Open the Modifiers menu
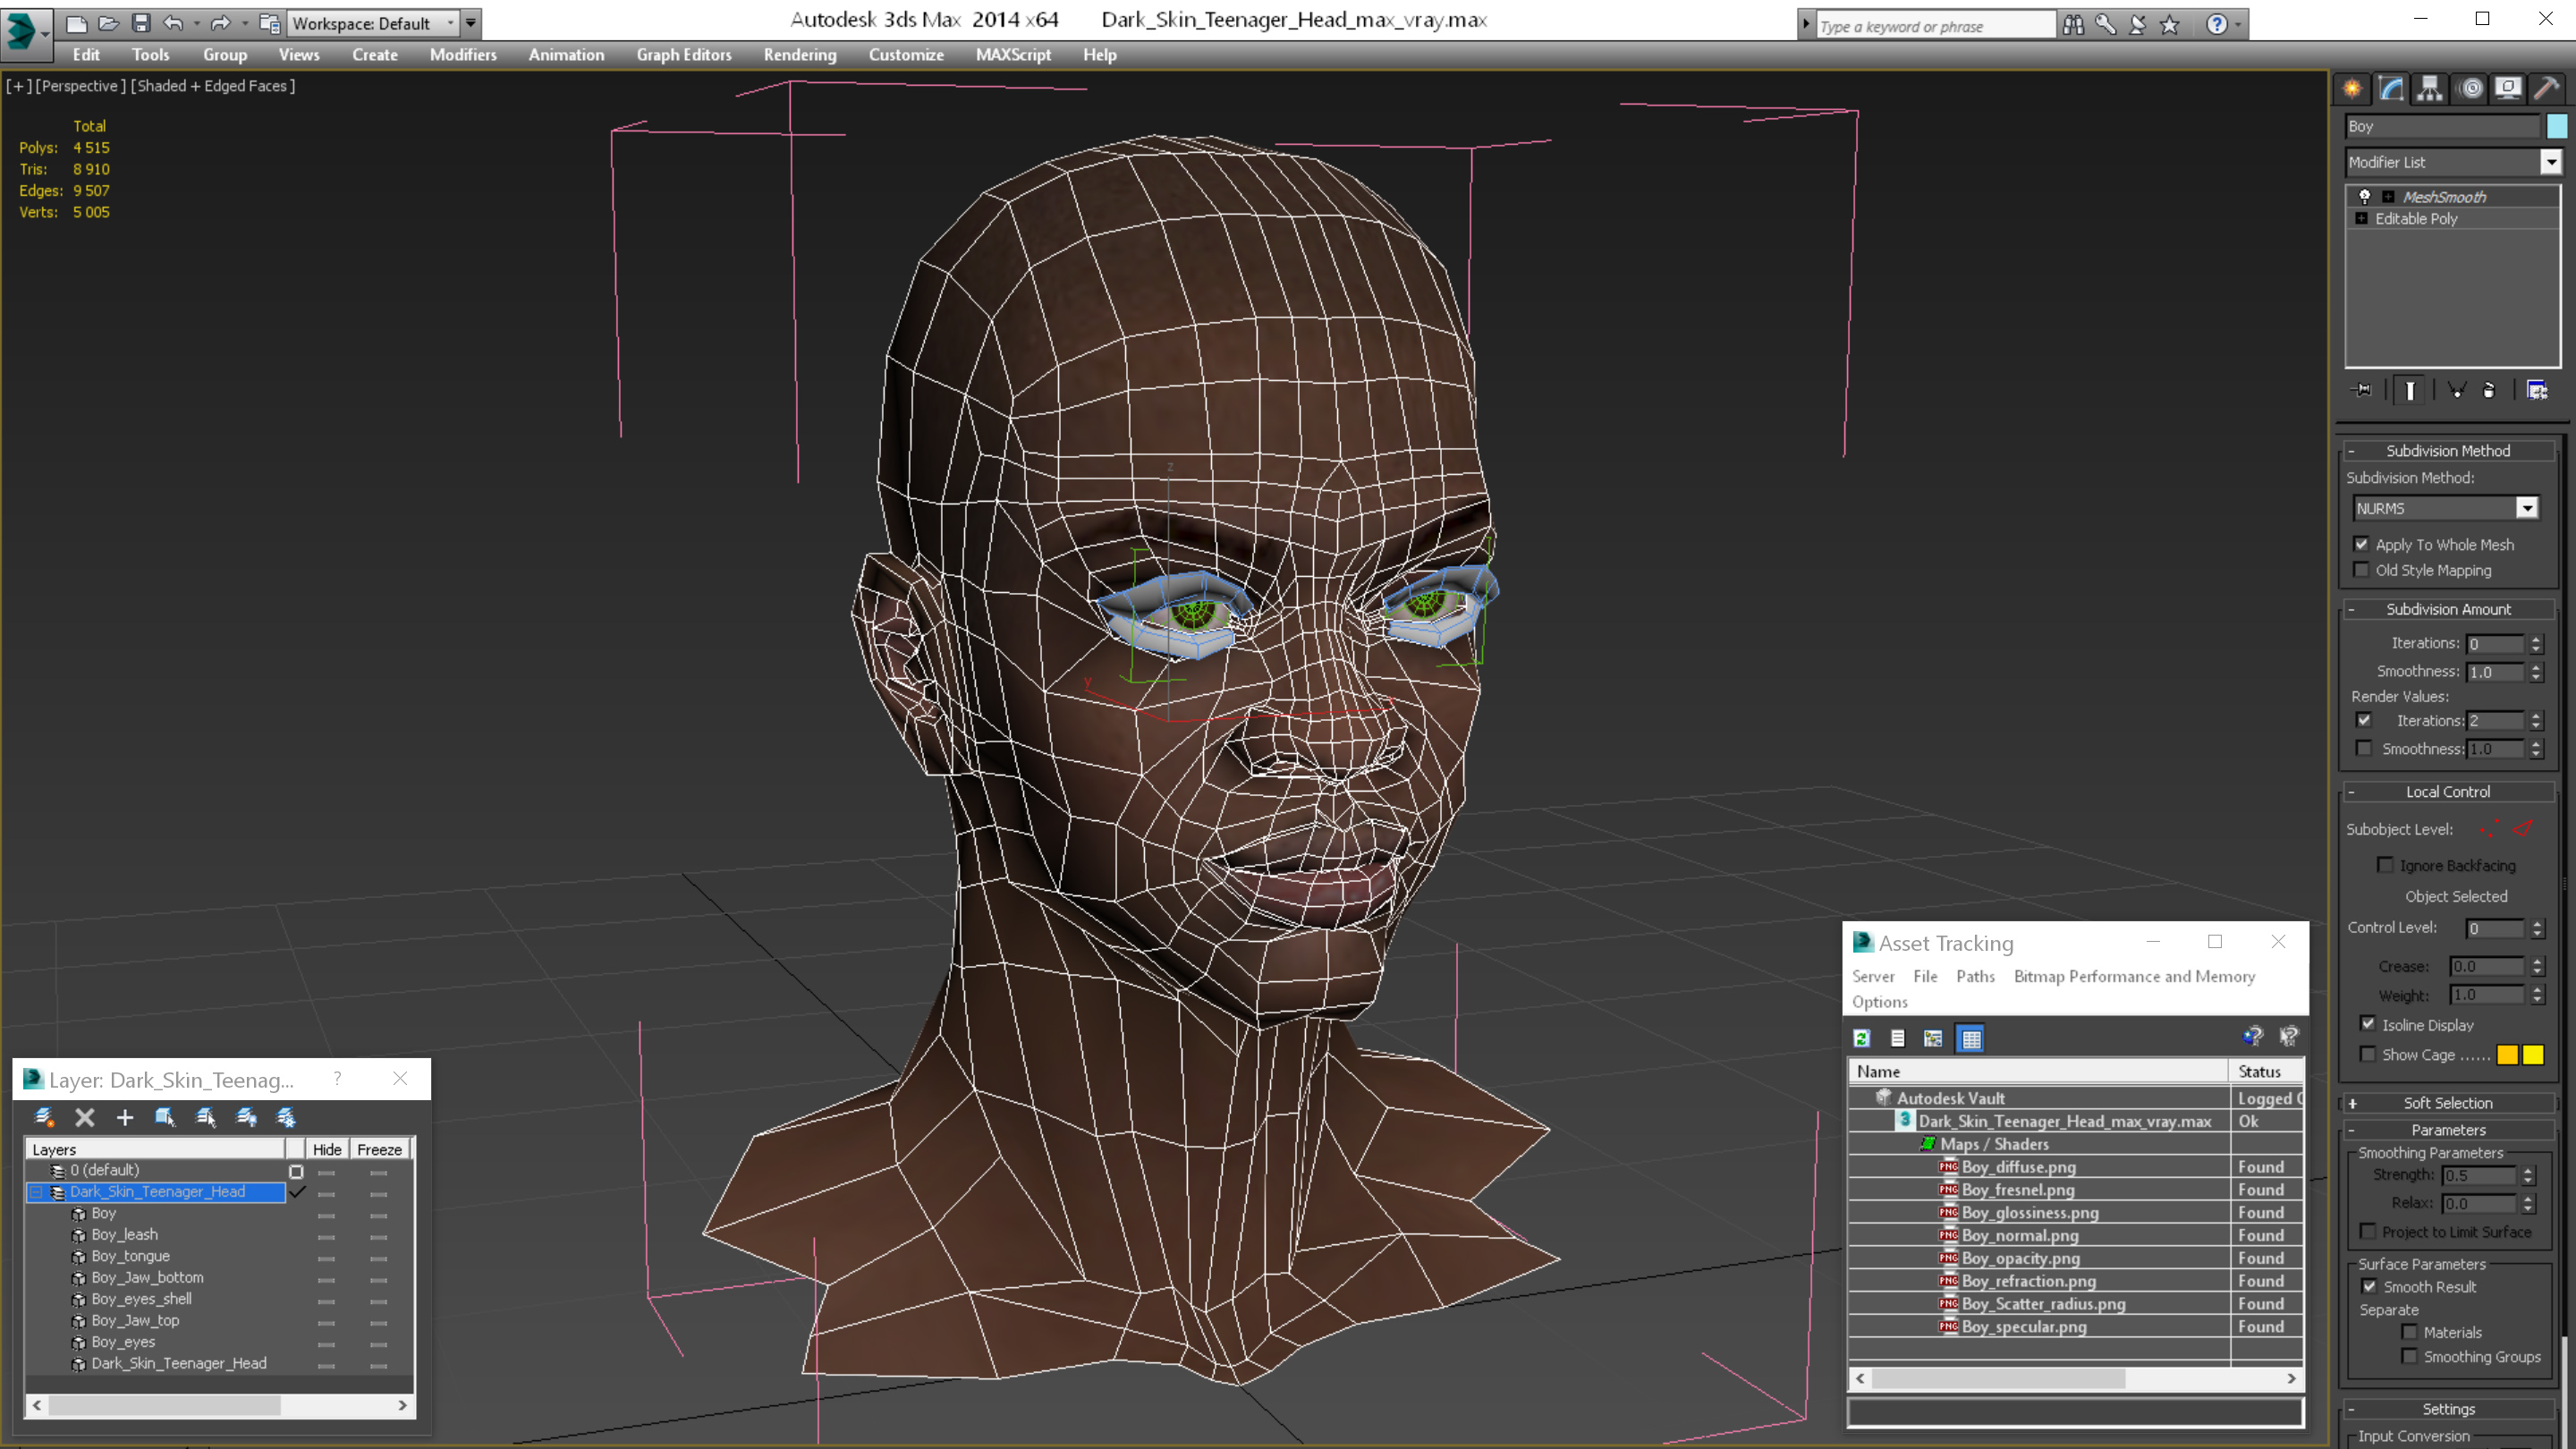Screen dimensions: 2576x1449 pos(460,55)
